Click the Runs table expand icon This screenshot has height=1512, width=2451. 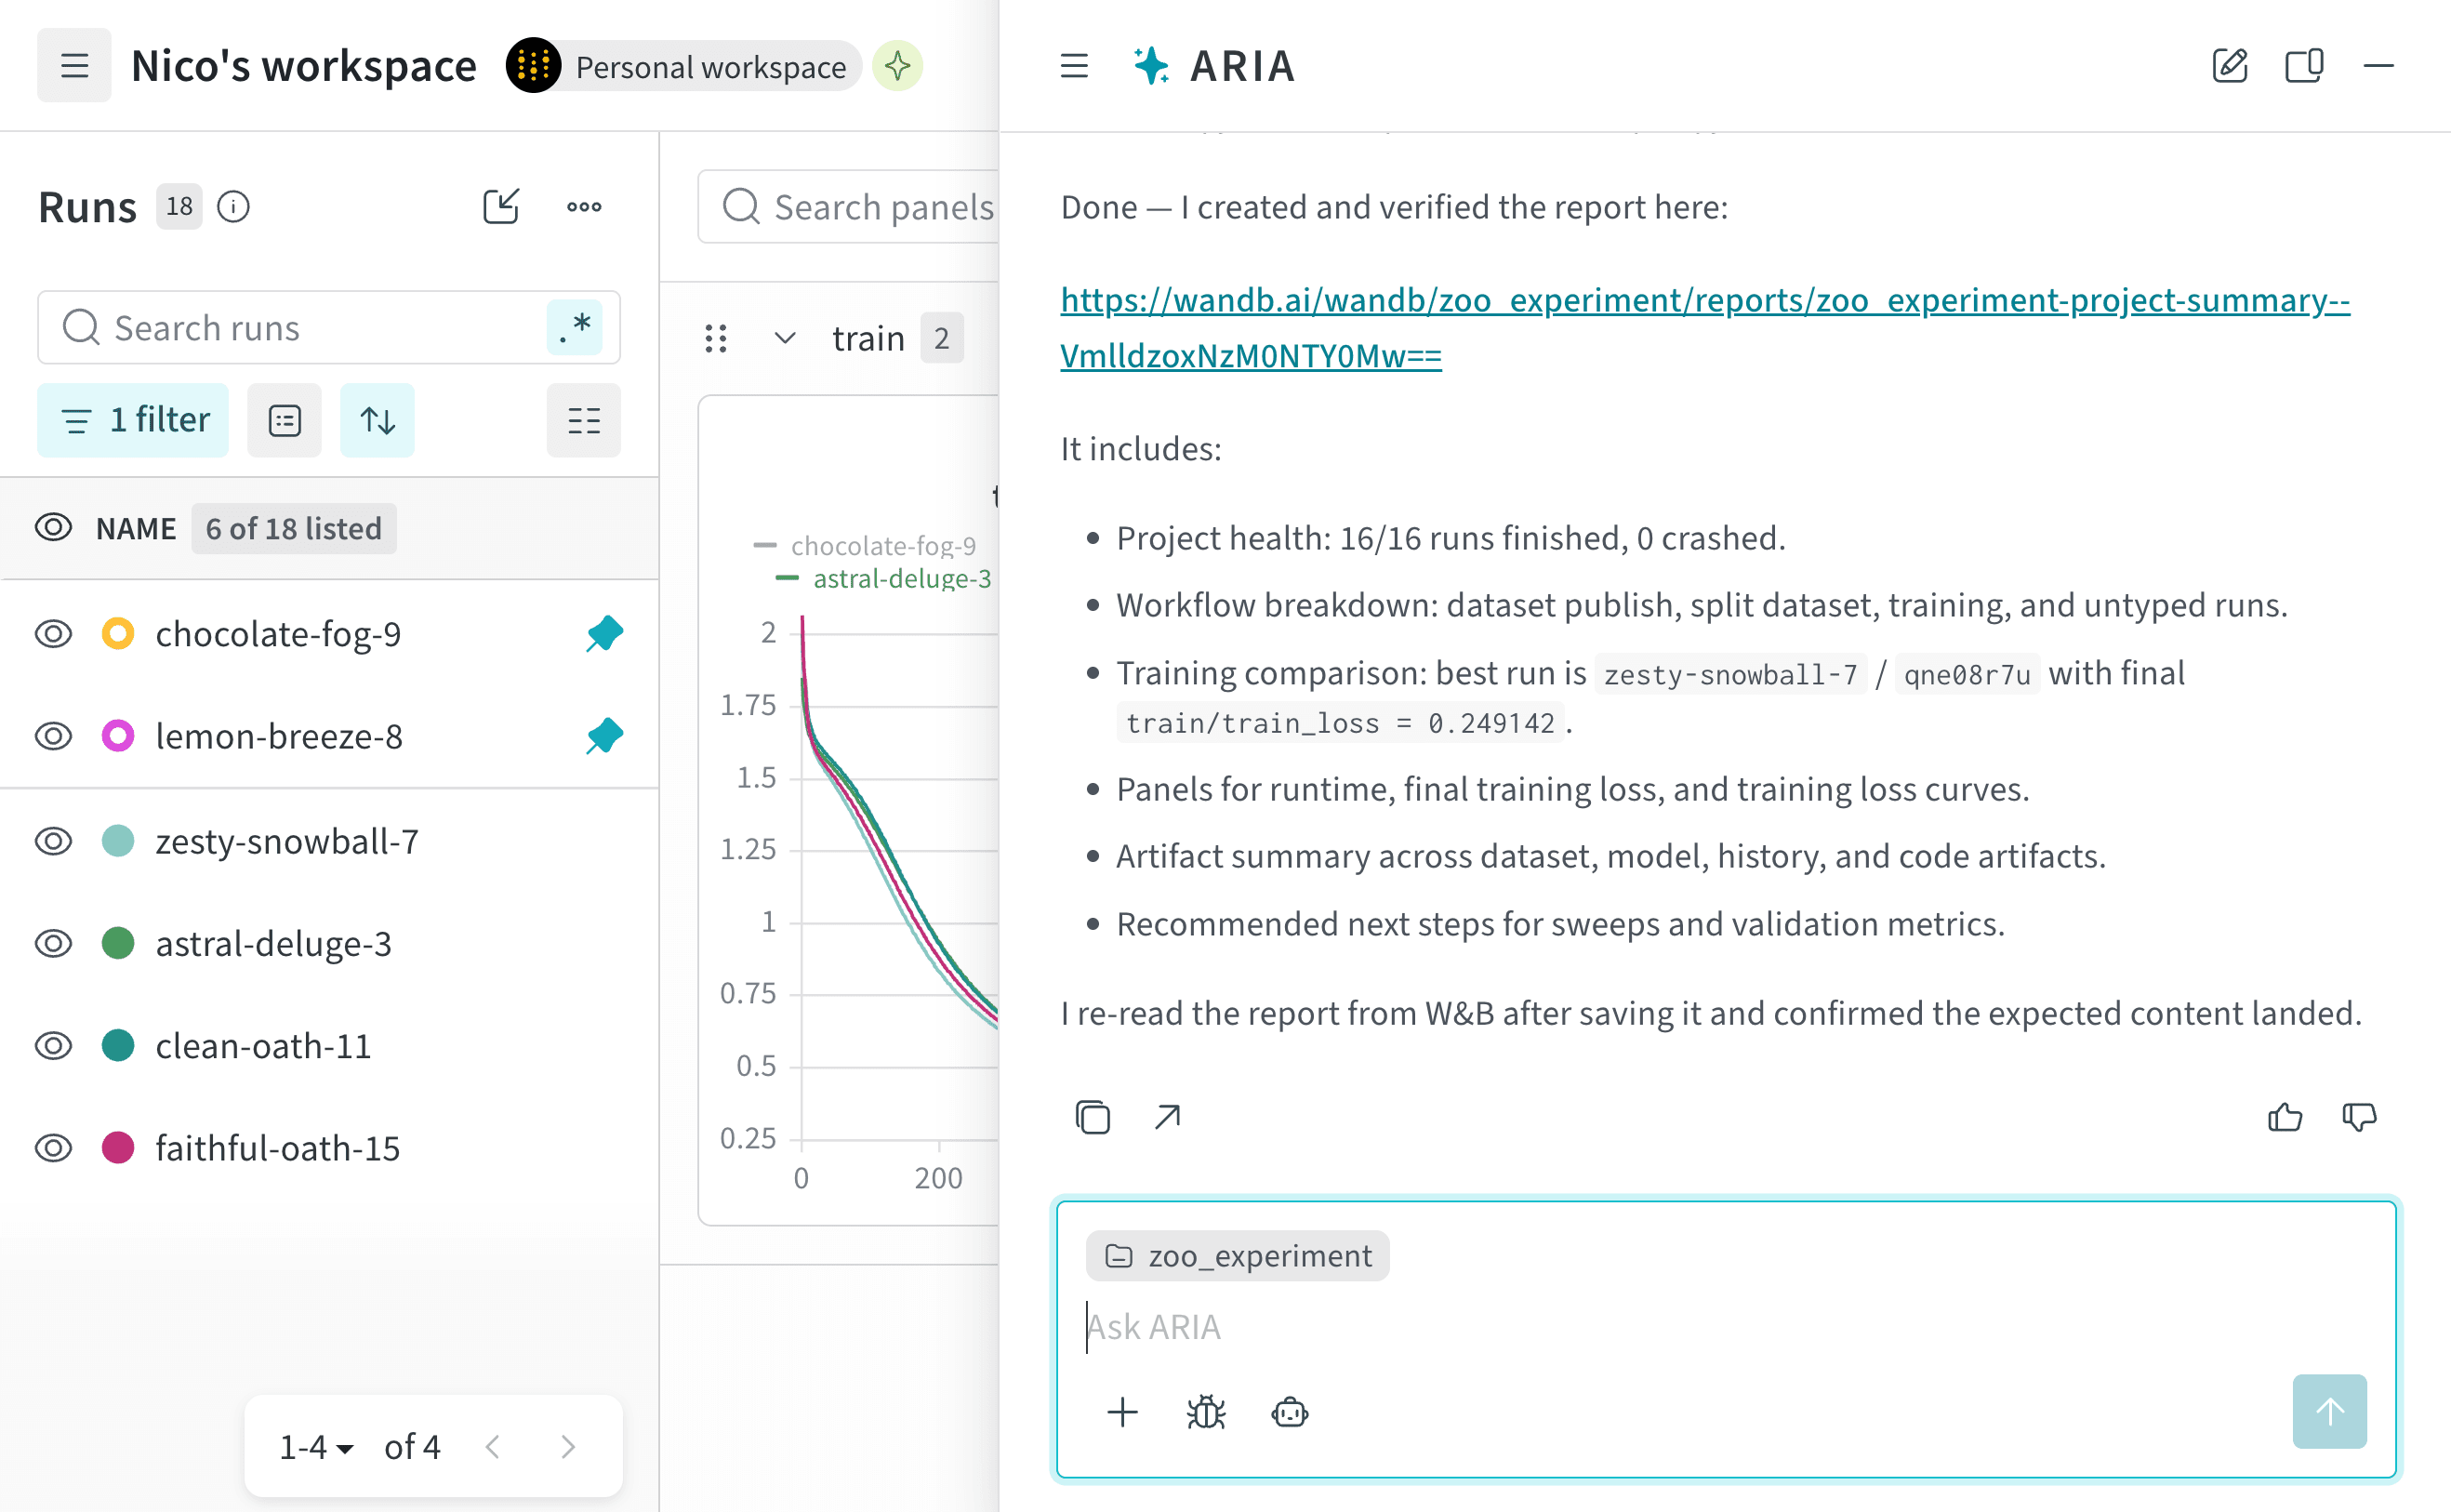[501, 206]
